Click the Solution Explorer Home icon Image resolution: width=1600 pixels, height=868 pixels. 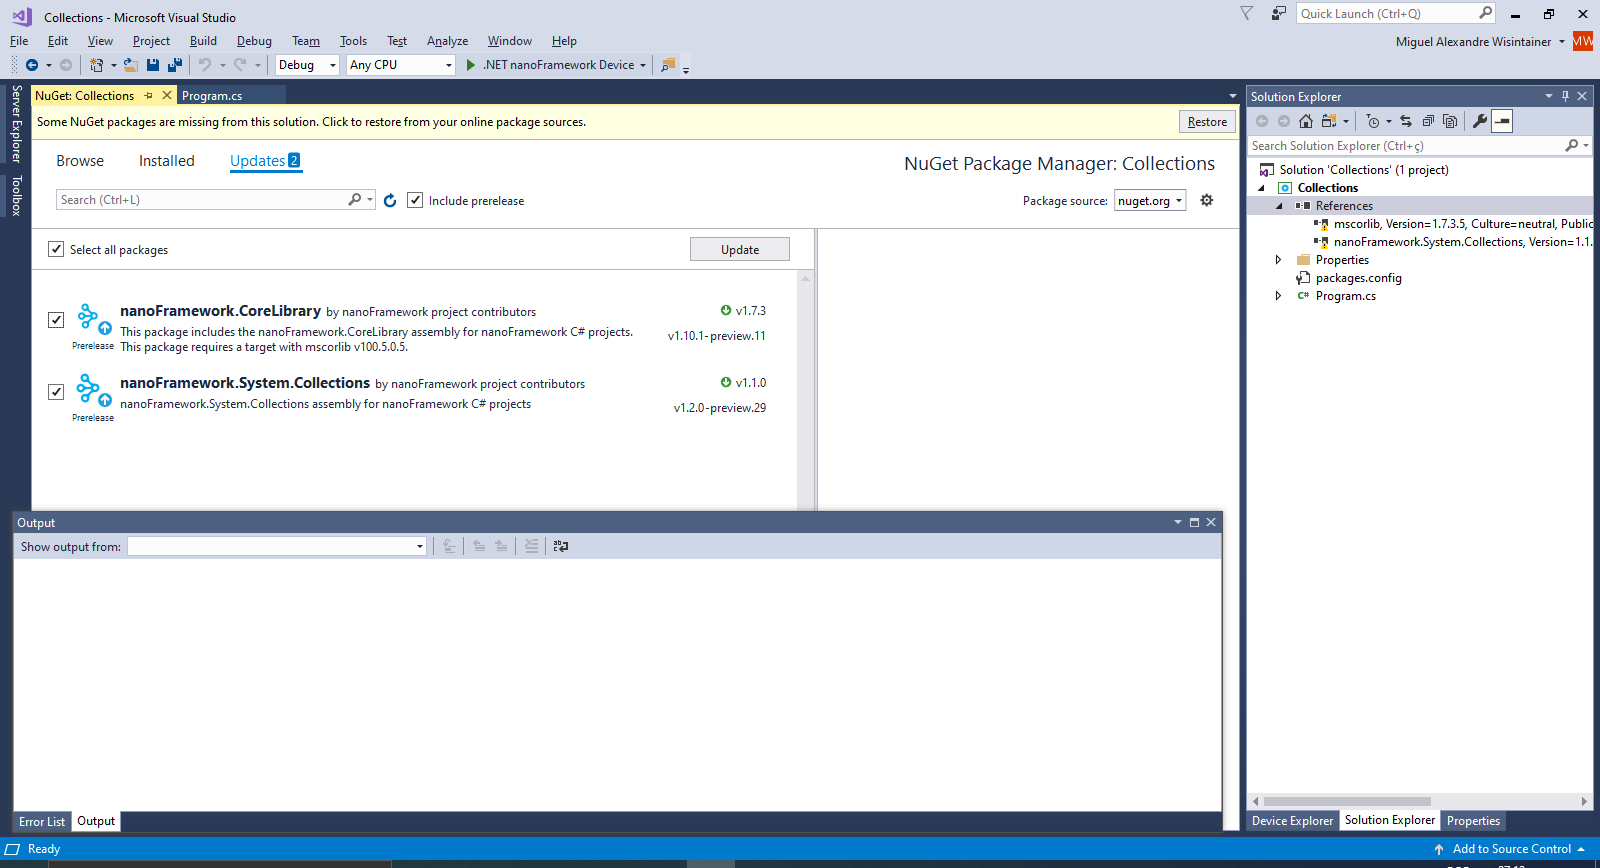tap(1306, 121)
